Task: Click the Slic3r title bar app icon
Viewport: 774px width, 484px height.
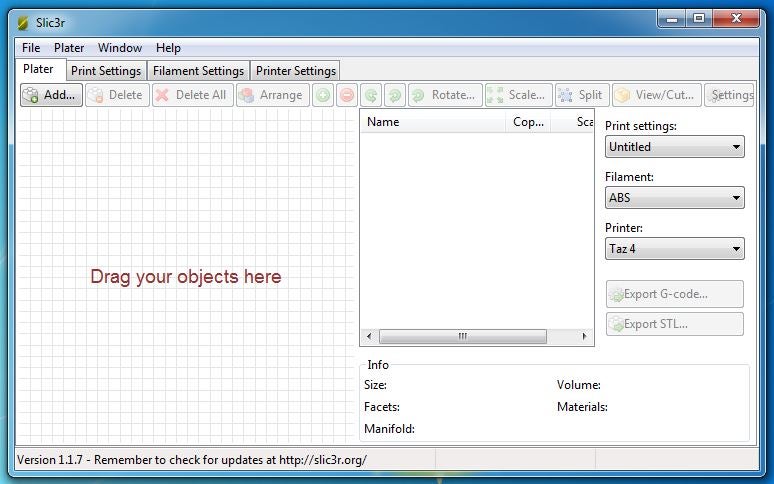Action: 23,23
